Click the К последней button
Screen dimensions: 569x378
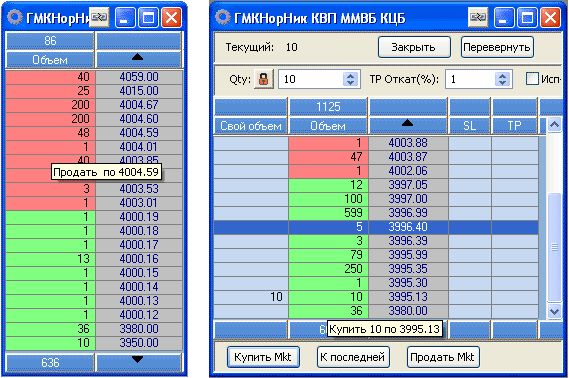coord(353,357)
